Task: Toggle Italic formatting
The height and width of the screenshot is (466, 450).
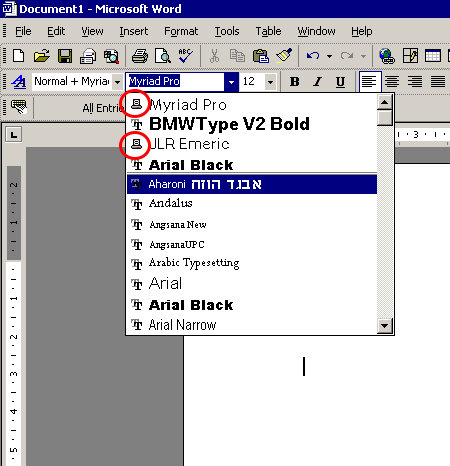Action: [x=317, y=81]
